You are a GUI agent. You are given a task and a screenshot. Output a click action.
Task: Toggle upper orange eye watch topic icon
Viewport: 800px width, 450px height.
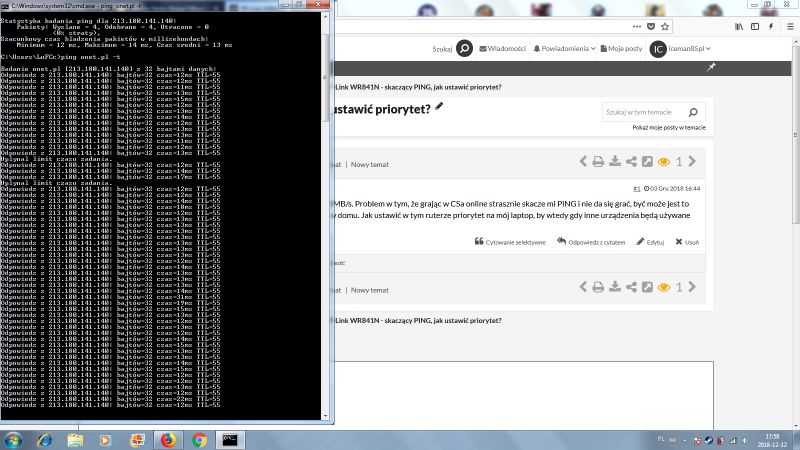coord(664,162)
